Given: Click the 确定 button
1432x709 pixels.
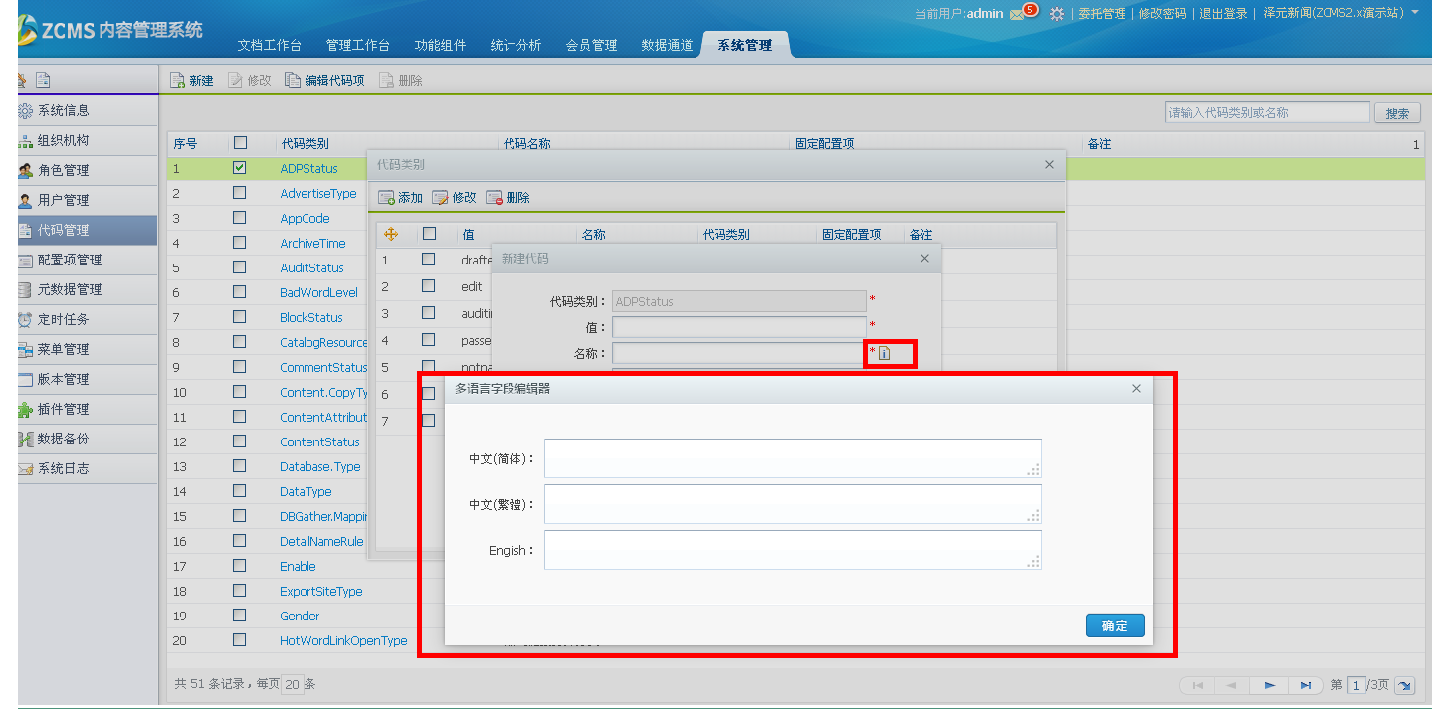Looking at the screenshot, I should (1114, 626).
